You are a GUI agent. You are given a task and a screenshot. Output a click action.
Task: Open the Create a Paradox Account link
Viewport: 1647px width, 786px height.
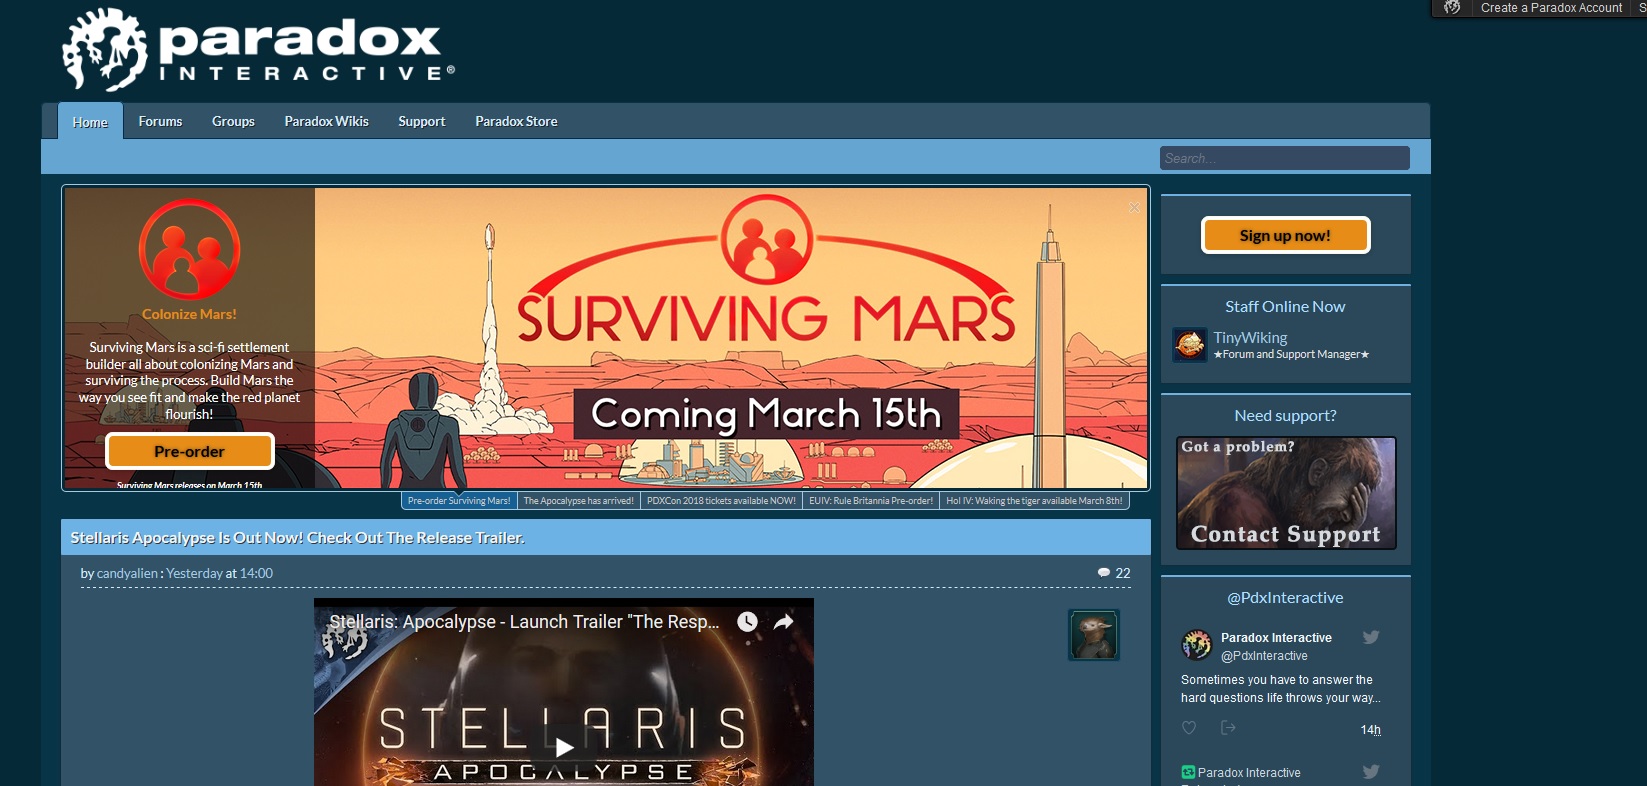(x=1551, y=8)
